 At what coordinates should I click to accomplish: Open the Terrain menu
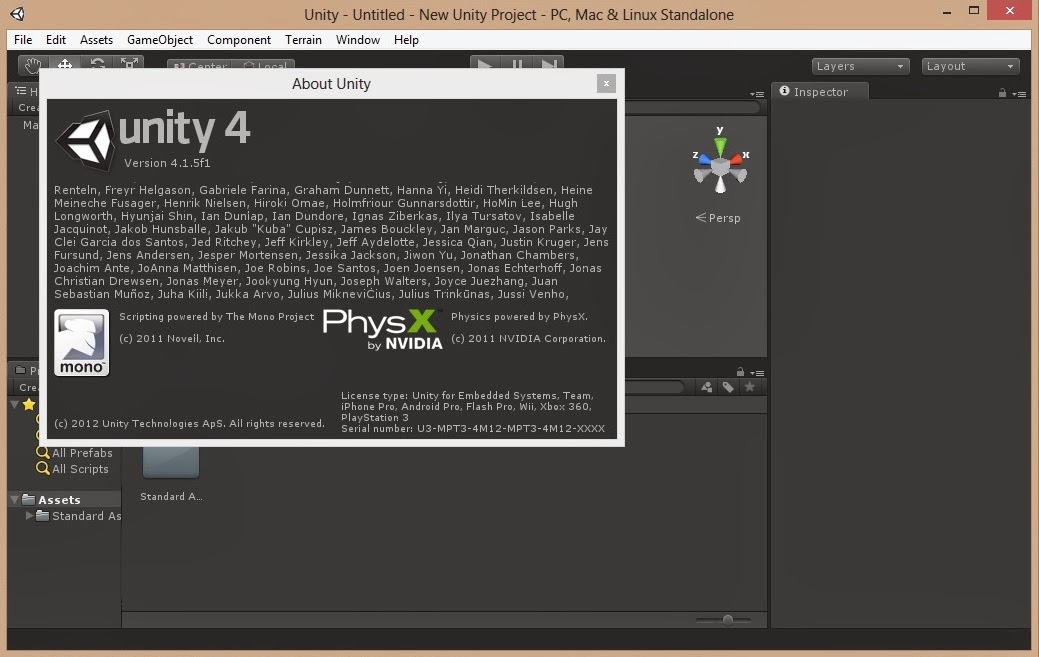(x=303, y=40)
